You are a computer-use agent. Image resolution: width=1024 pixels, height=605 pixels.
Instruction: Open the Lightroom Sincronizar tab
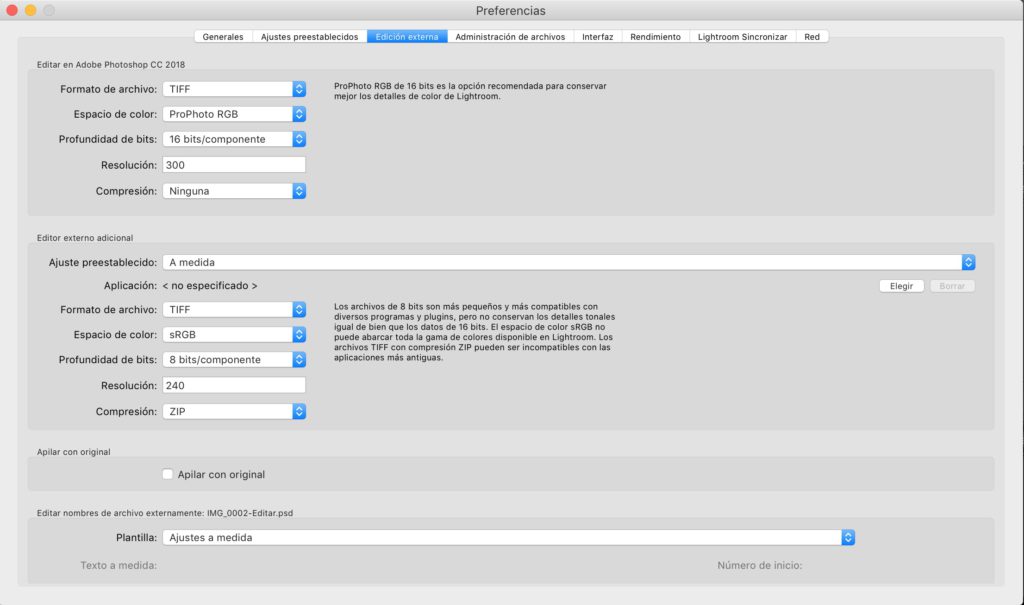(743, 37)
